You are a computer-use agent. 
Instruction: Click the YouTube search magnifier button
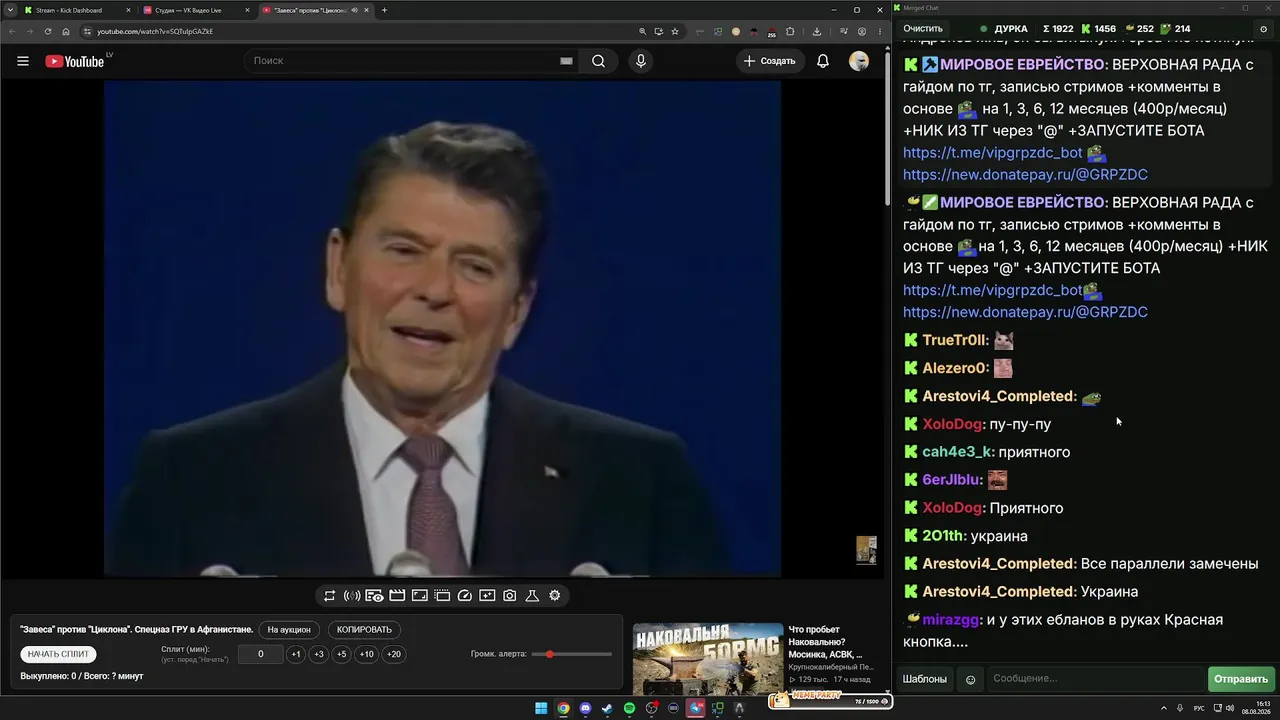(598, 61)
